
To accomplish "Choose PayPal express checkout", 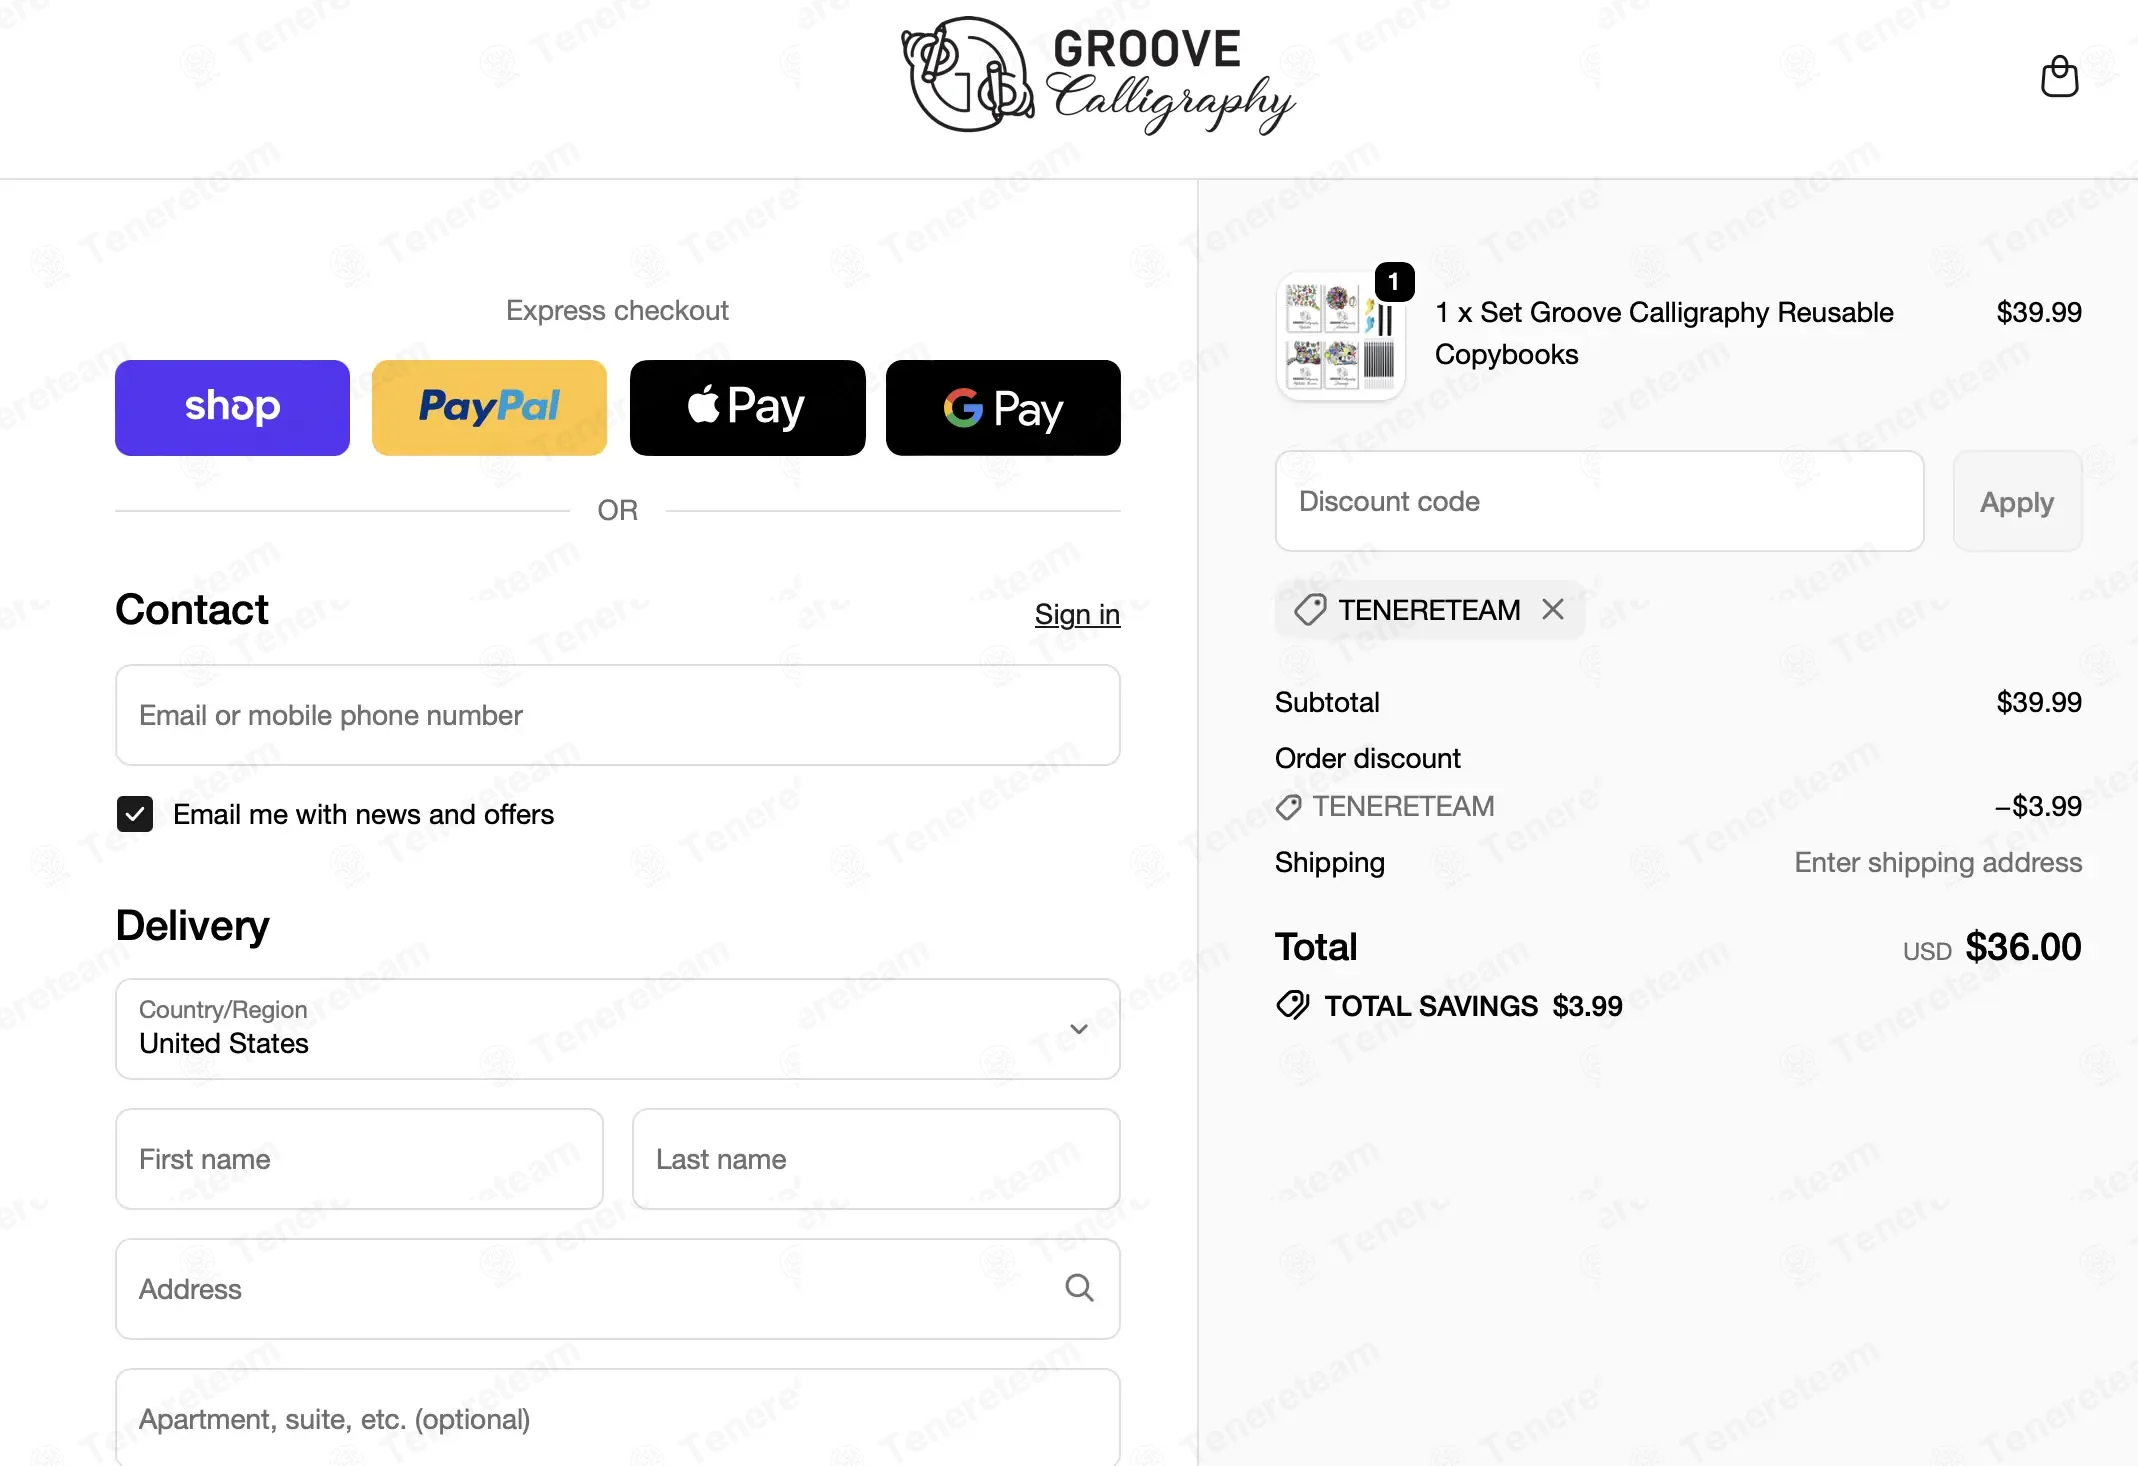I will [489, 408].
